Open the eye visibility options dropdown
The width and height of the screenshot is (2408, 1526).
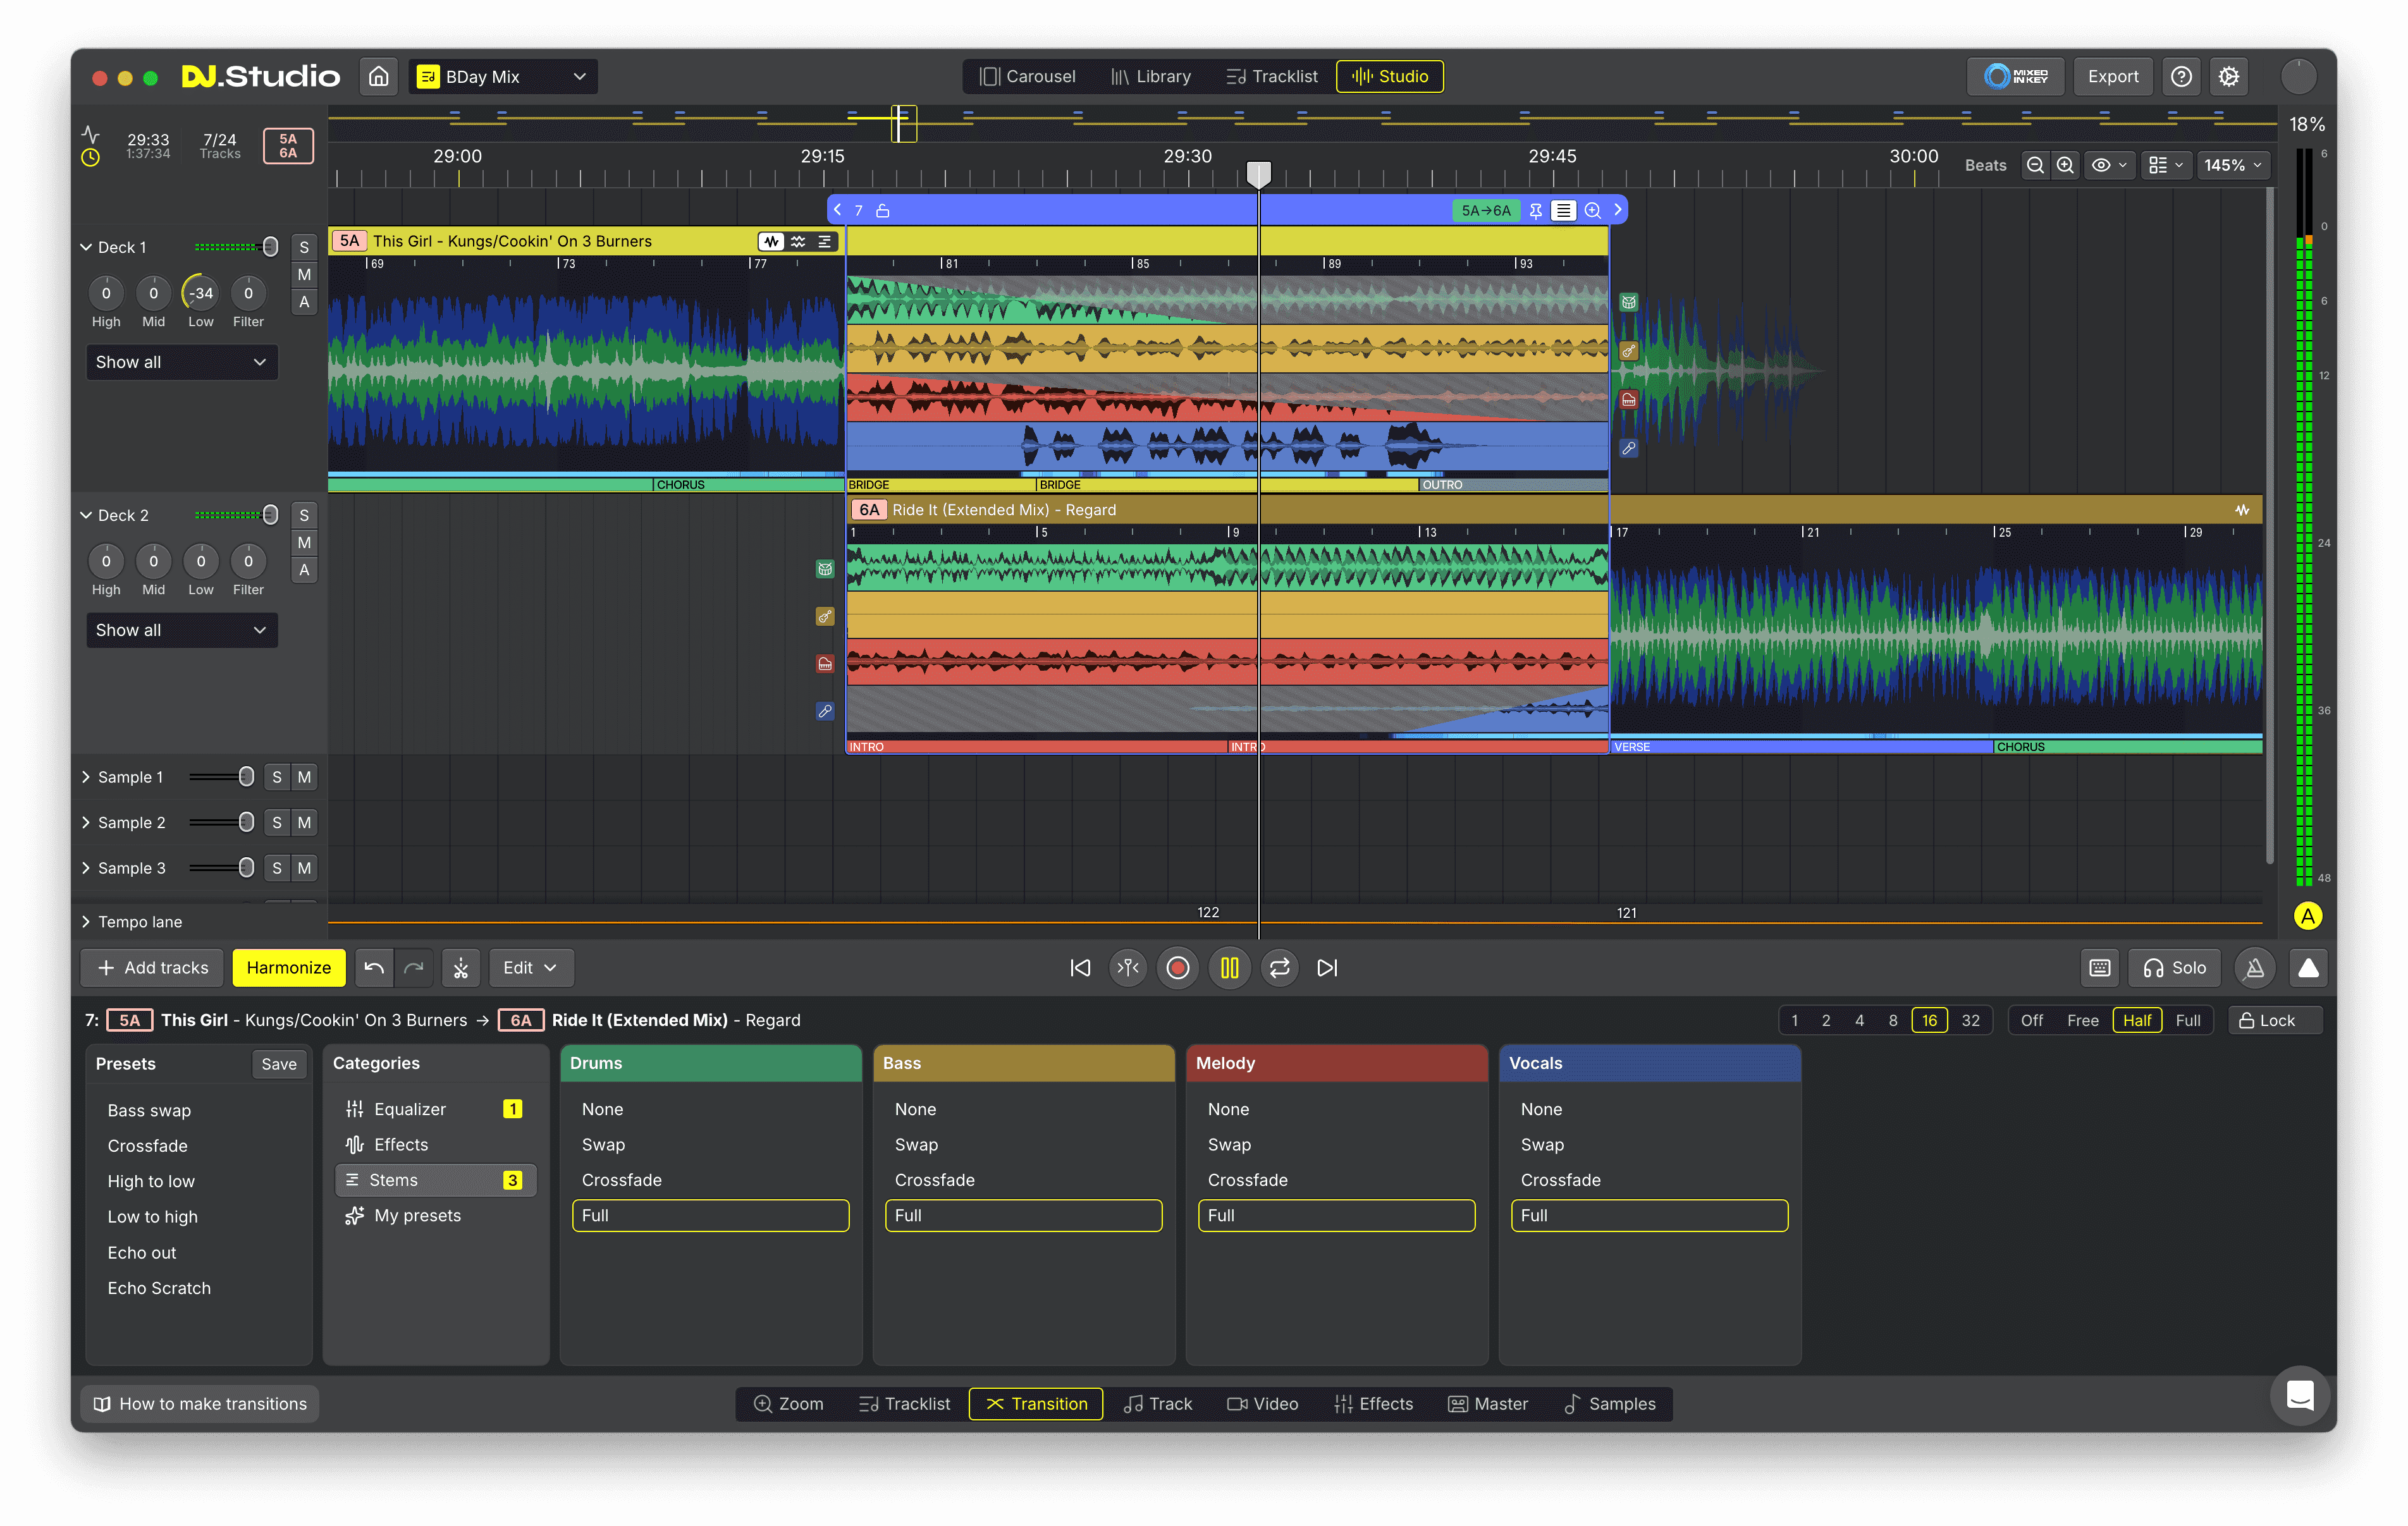pyautogui.click(x=2109, y=165)
